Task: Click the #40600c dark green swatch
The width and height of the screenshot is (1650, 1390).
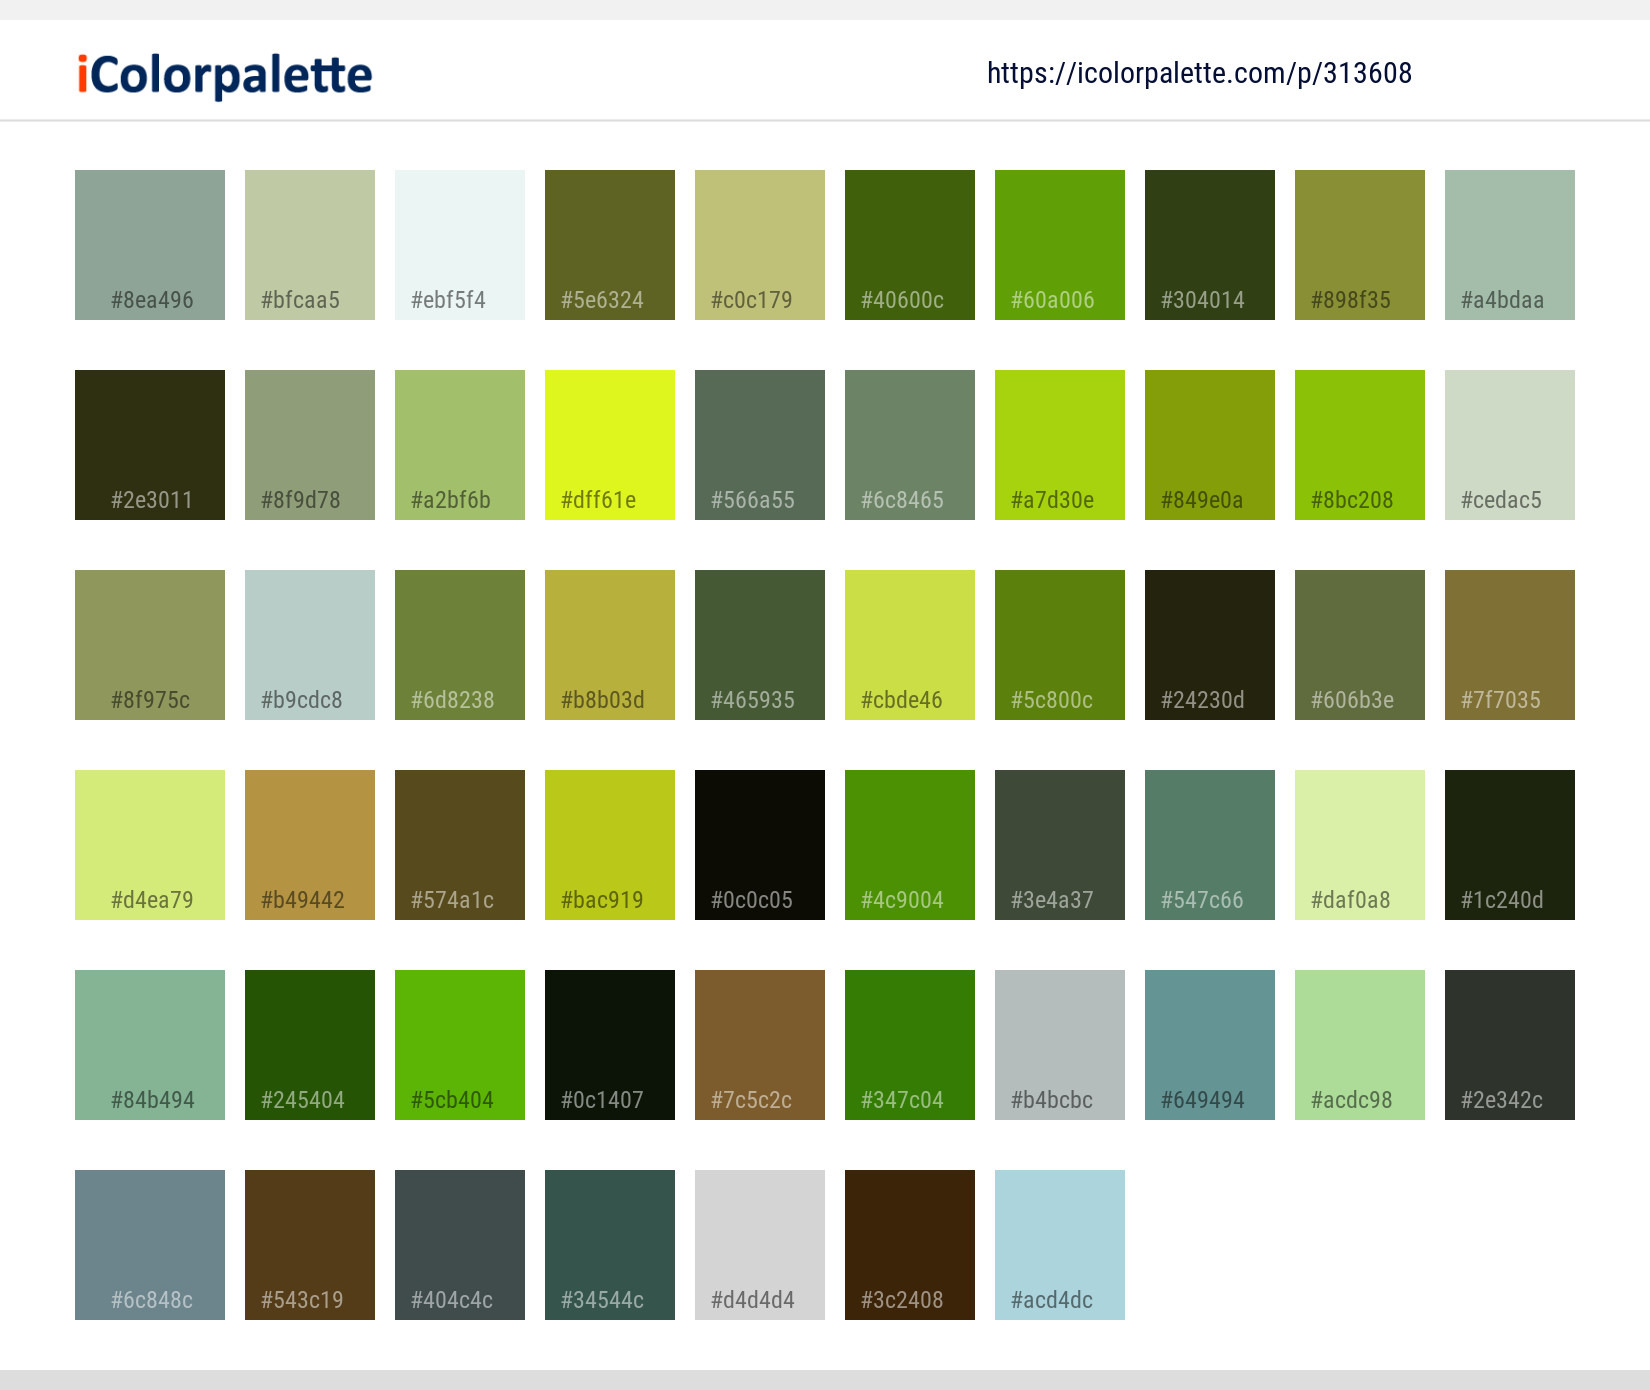Action: (910, 245)
